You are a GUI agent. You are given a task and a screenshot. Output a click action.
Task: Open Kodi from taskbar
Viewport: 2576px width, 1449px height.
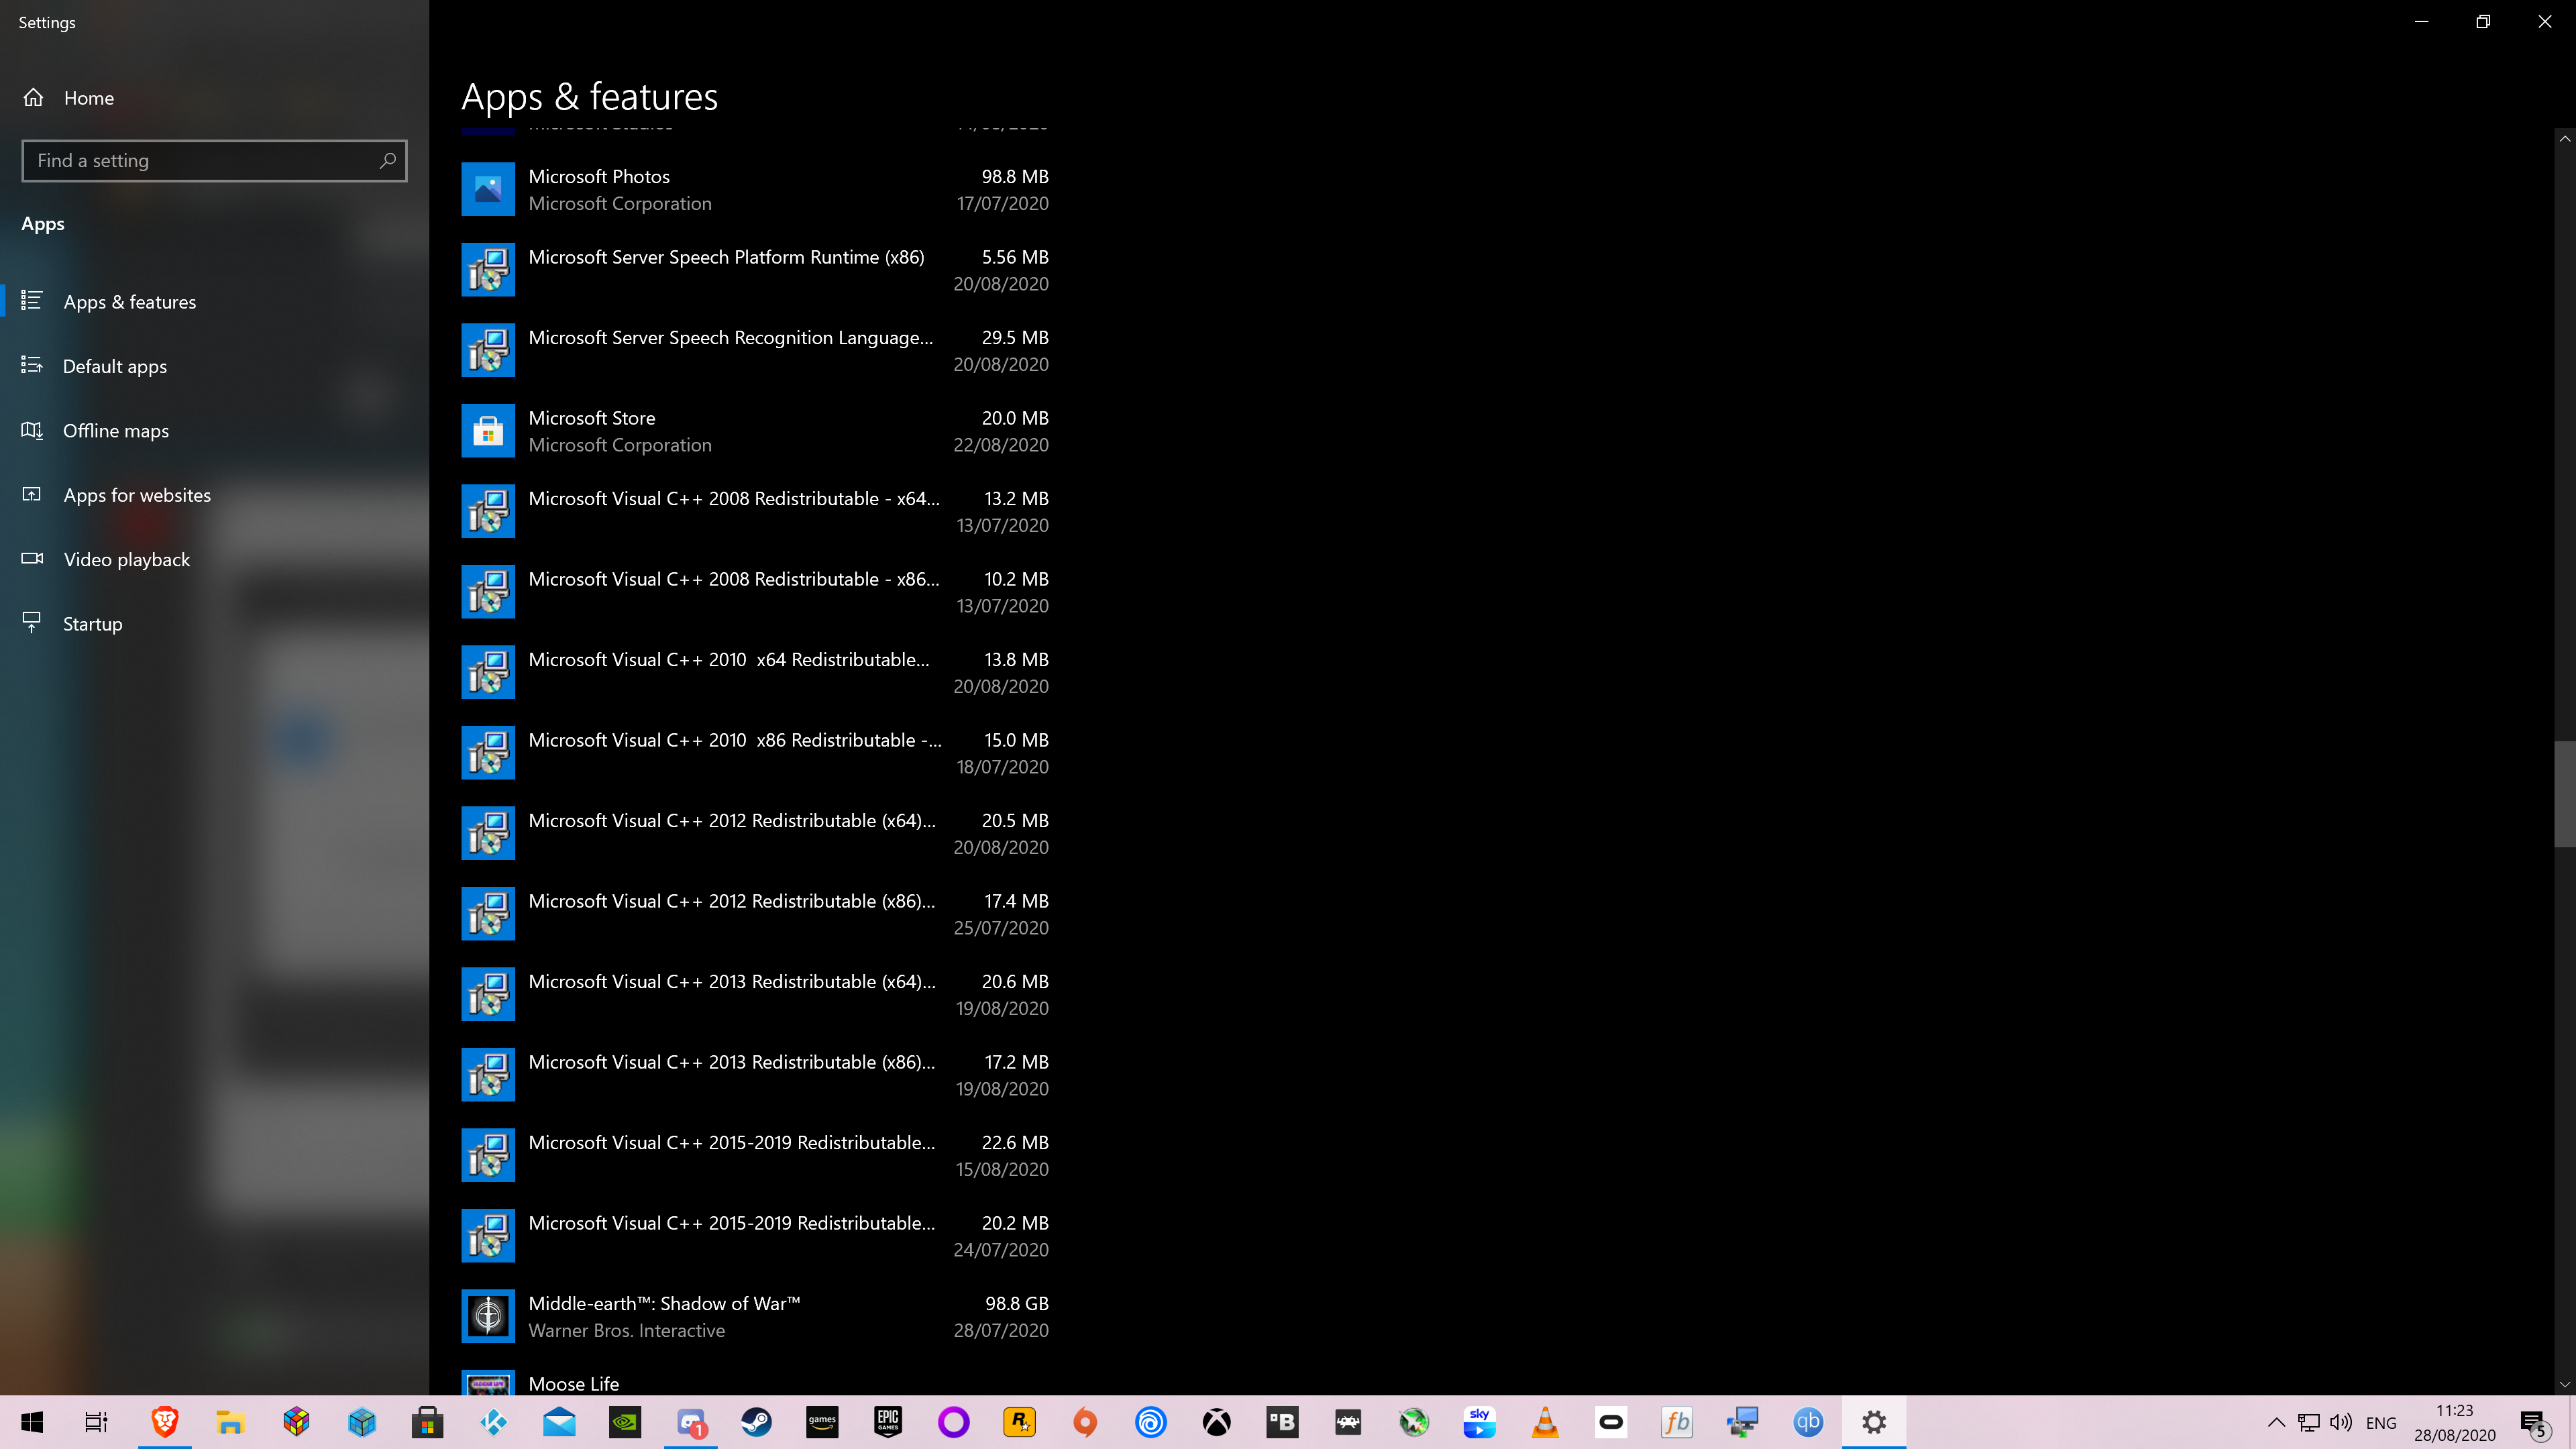[x=493, y=1422]
